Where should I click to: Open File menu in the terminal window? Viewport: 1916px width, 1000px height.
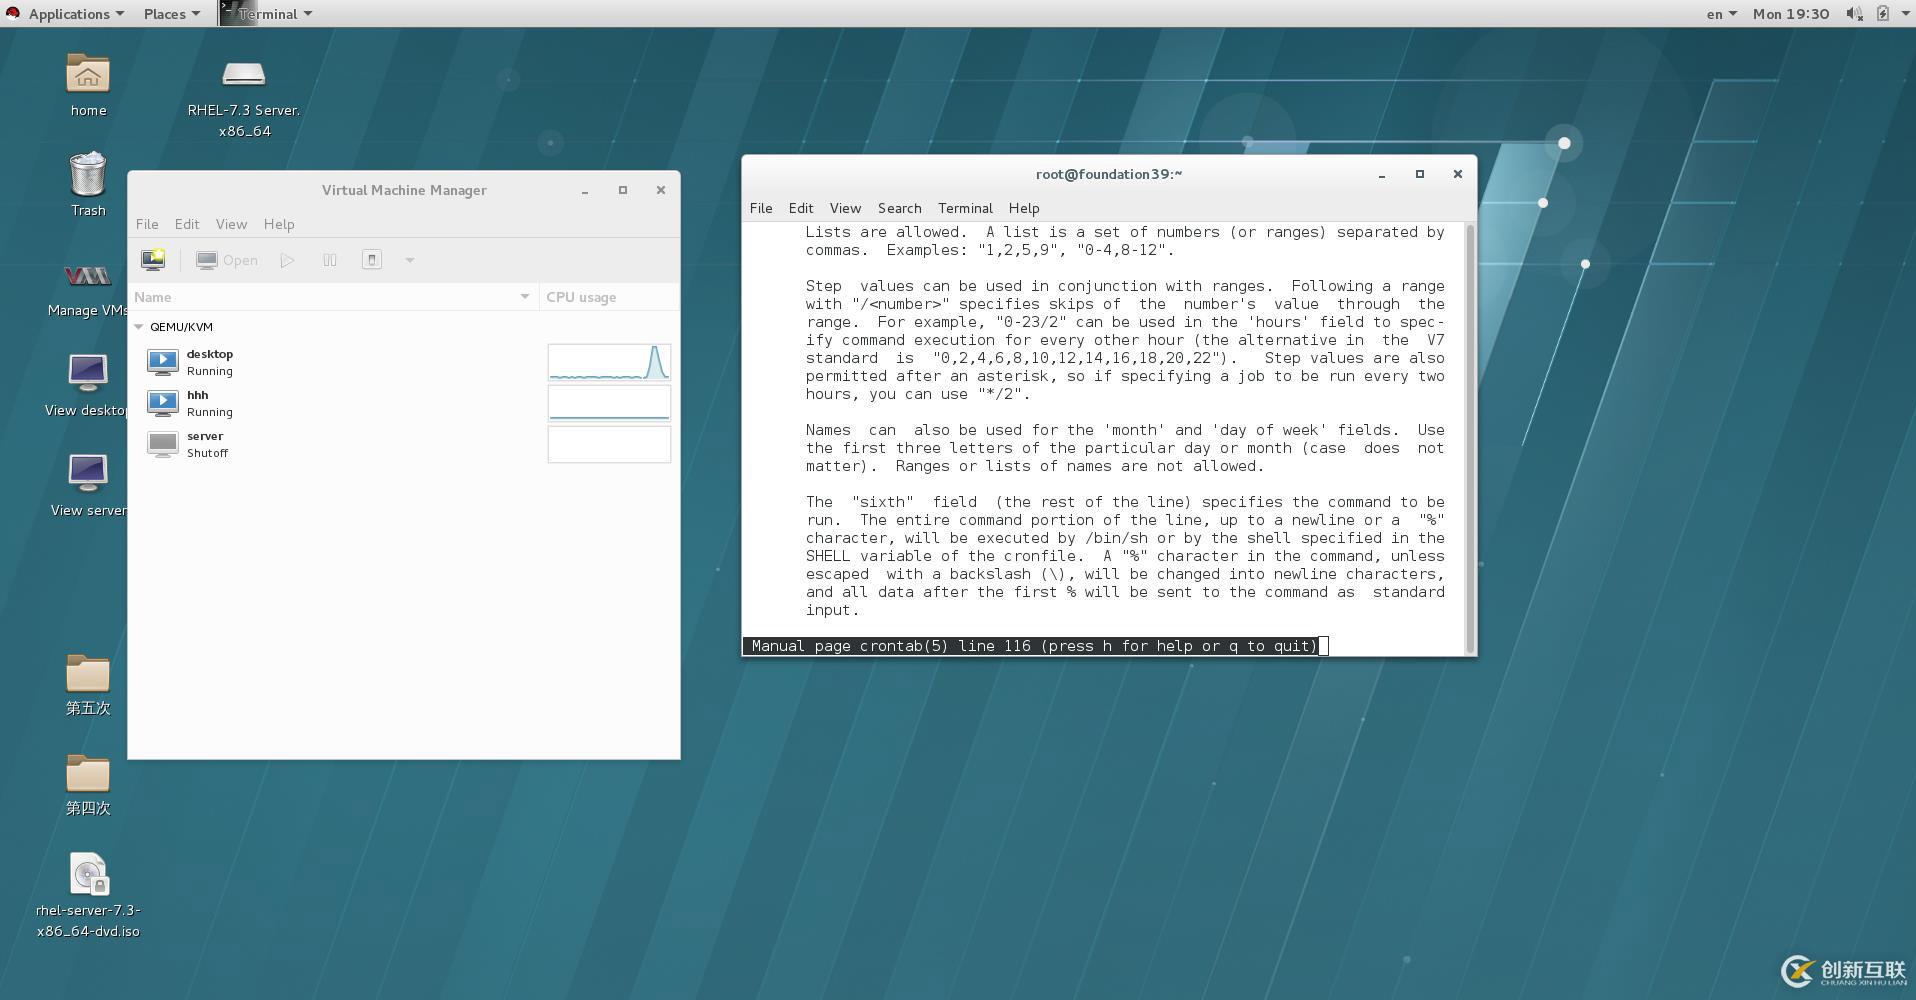(761, 208)
